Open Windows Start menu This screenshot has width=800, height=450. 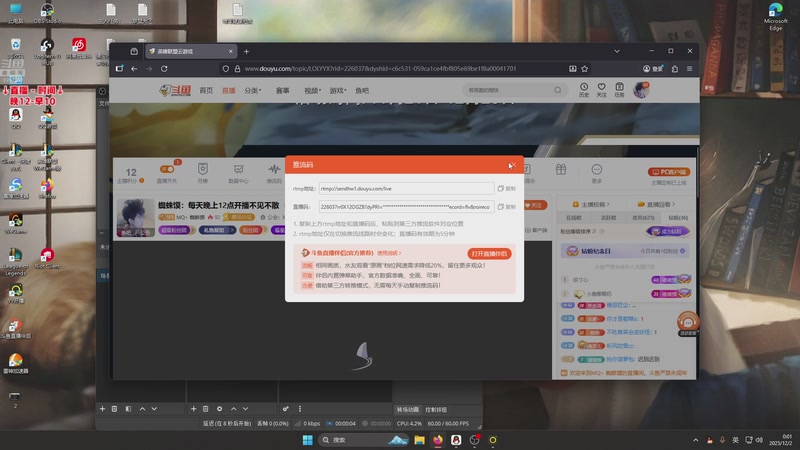[308, 440]
